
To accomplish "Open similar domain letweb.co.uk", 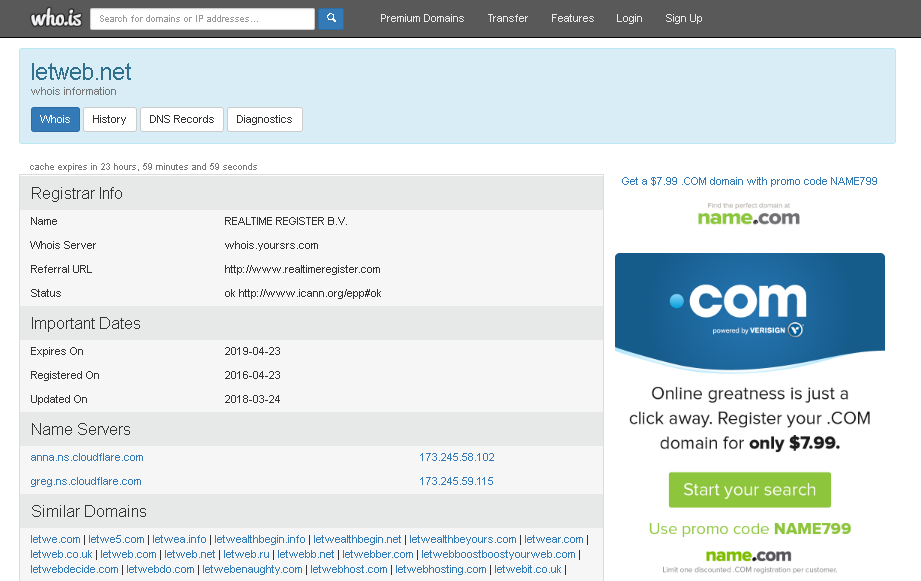I will click(61, 555).
